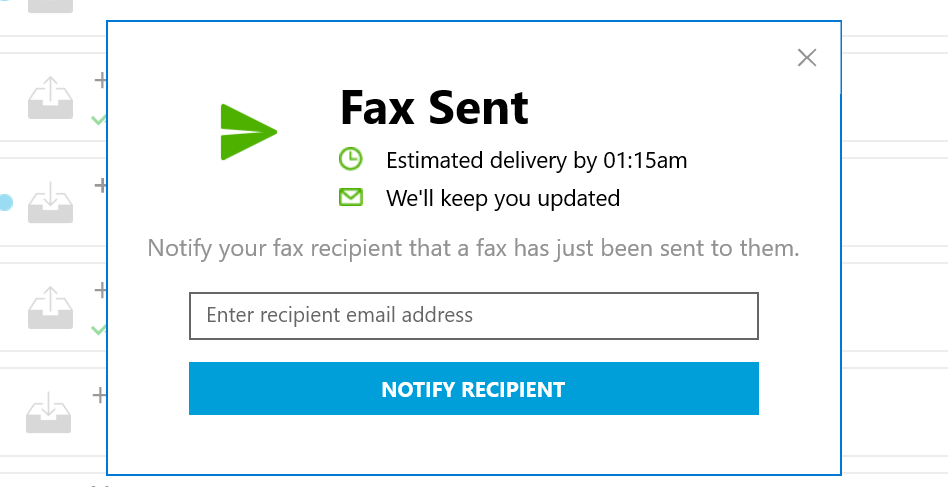Click the Notify your fax recipient message
The image size is (948, 487).
click(473, 248)
